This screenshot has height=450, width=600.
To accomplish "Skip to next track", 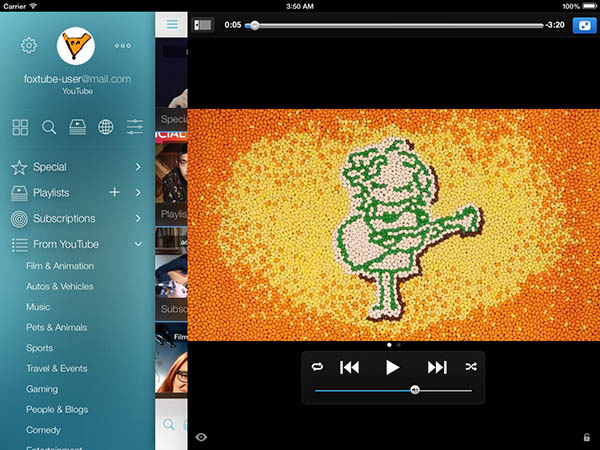I will coord(437,367).
